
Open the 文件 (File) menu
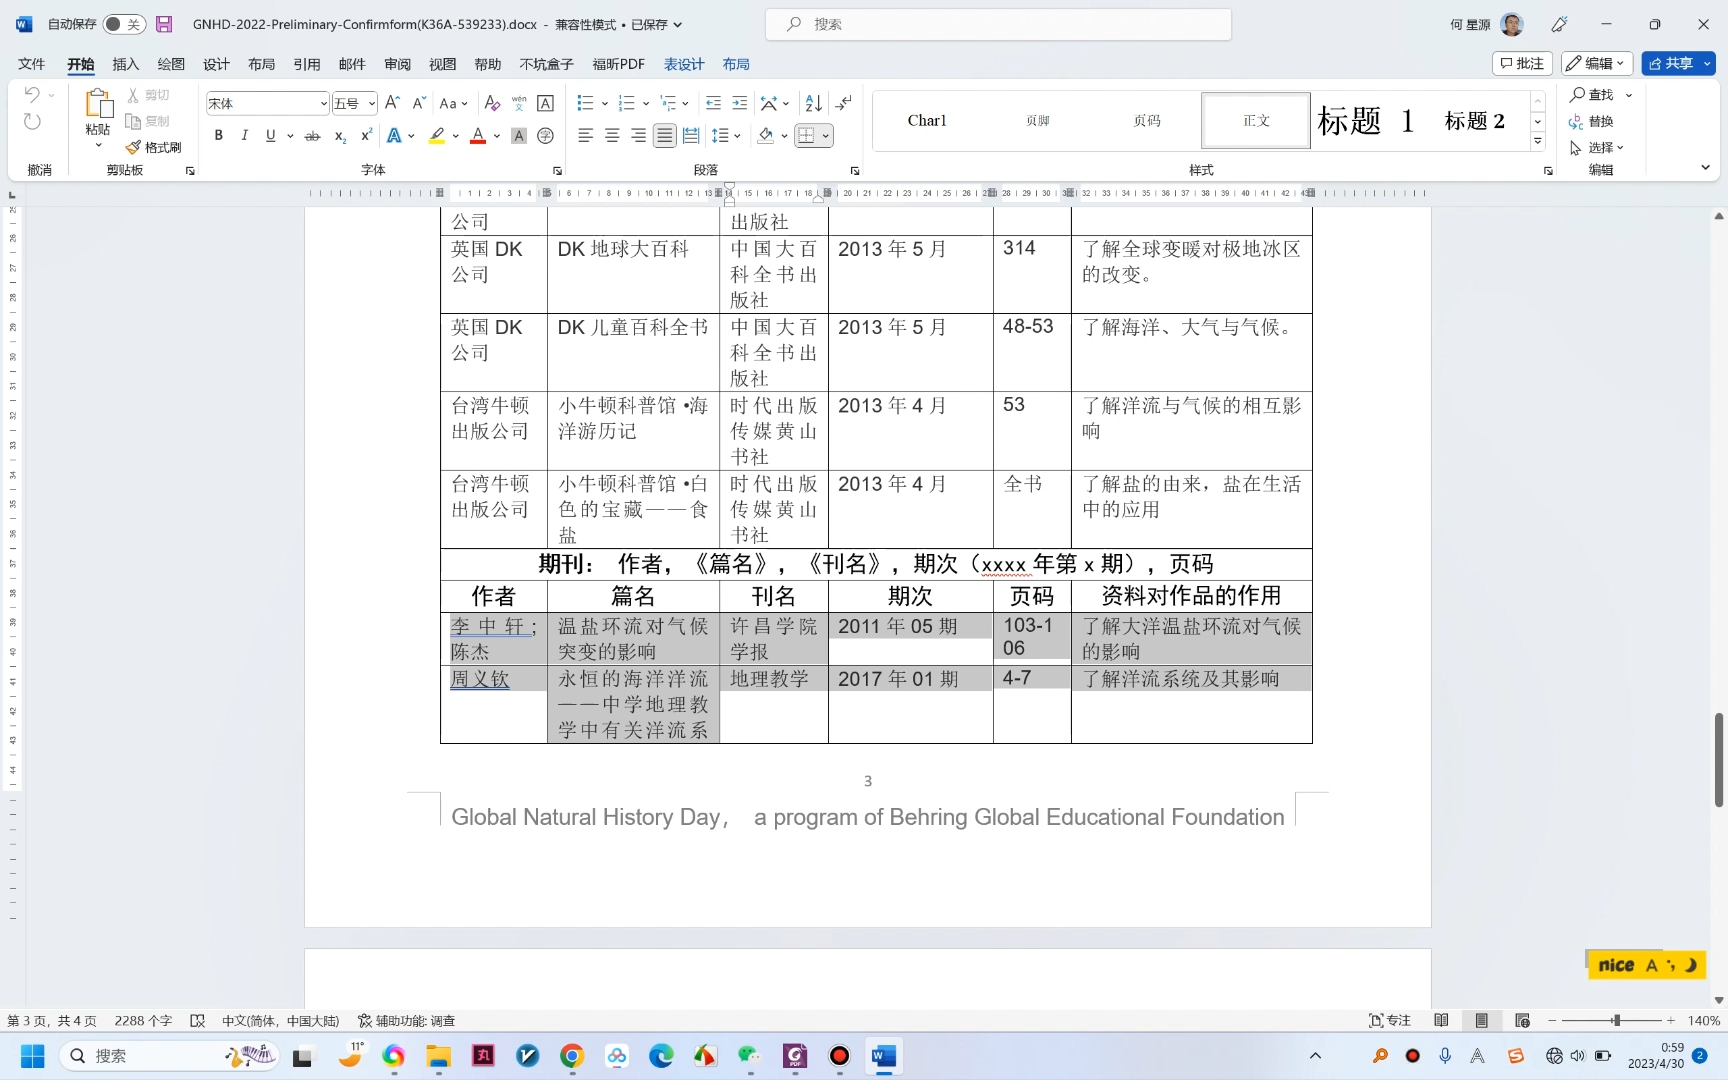(32, 64)
